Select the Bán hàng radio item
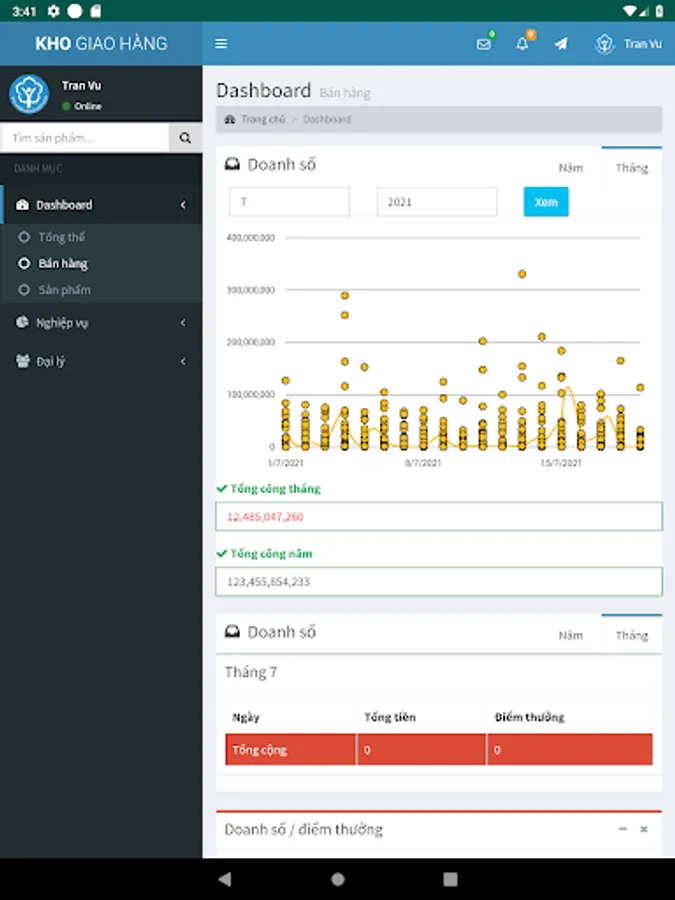Image resolution: width=675 pixels, height=900 pixels. click(x=24, y=263)
